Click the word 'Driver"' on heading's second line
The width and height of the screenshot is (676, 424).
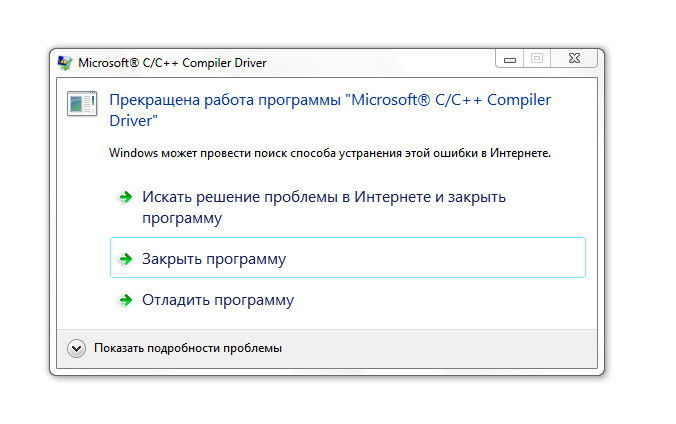133,121
